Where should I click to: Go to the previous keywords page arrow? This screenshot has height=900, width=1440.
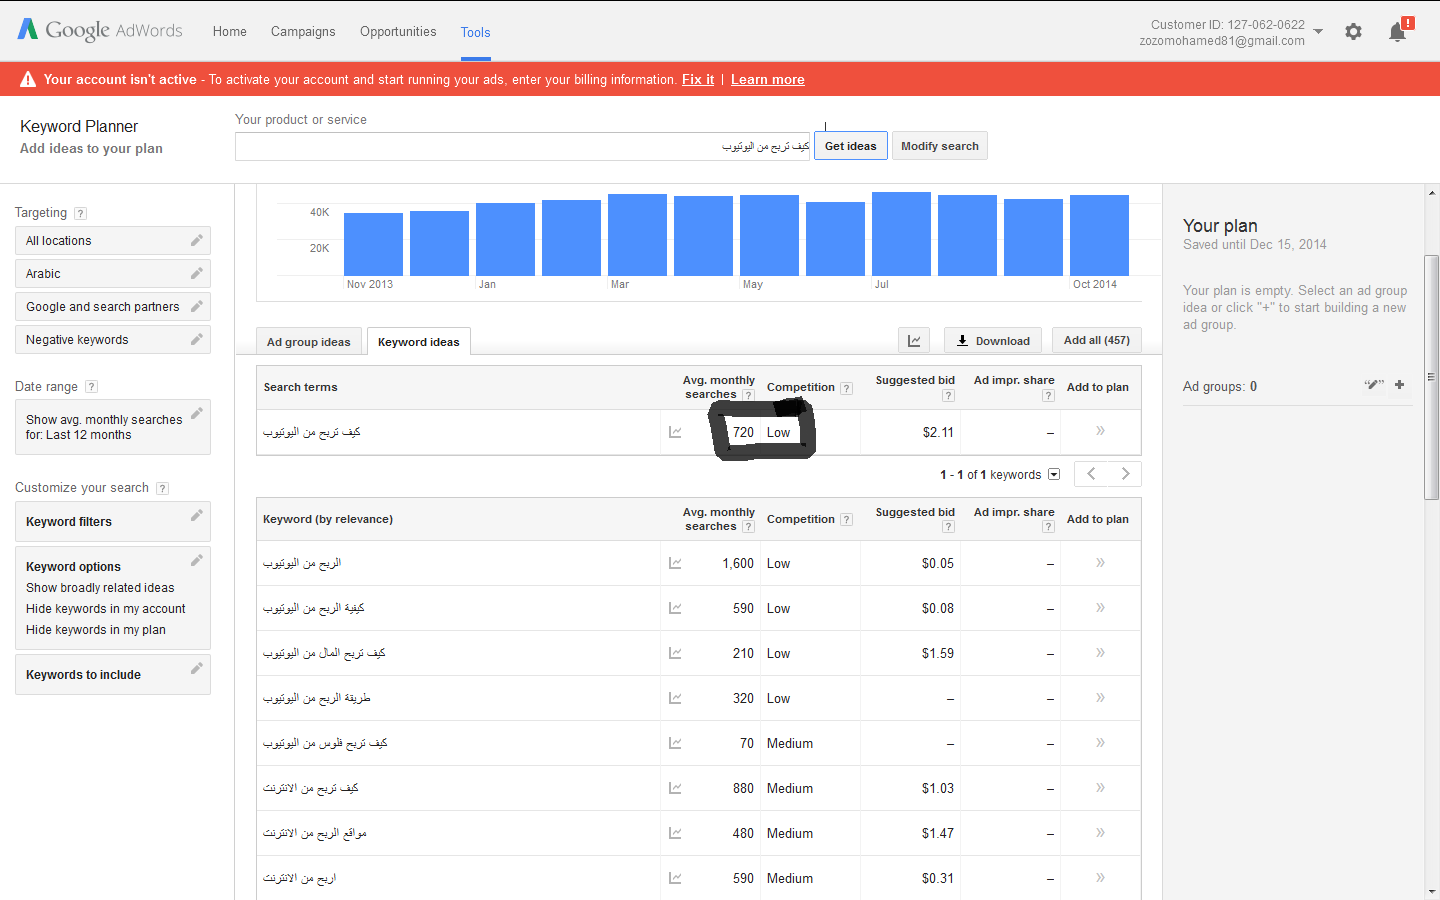click(1092, 474)
